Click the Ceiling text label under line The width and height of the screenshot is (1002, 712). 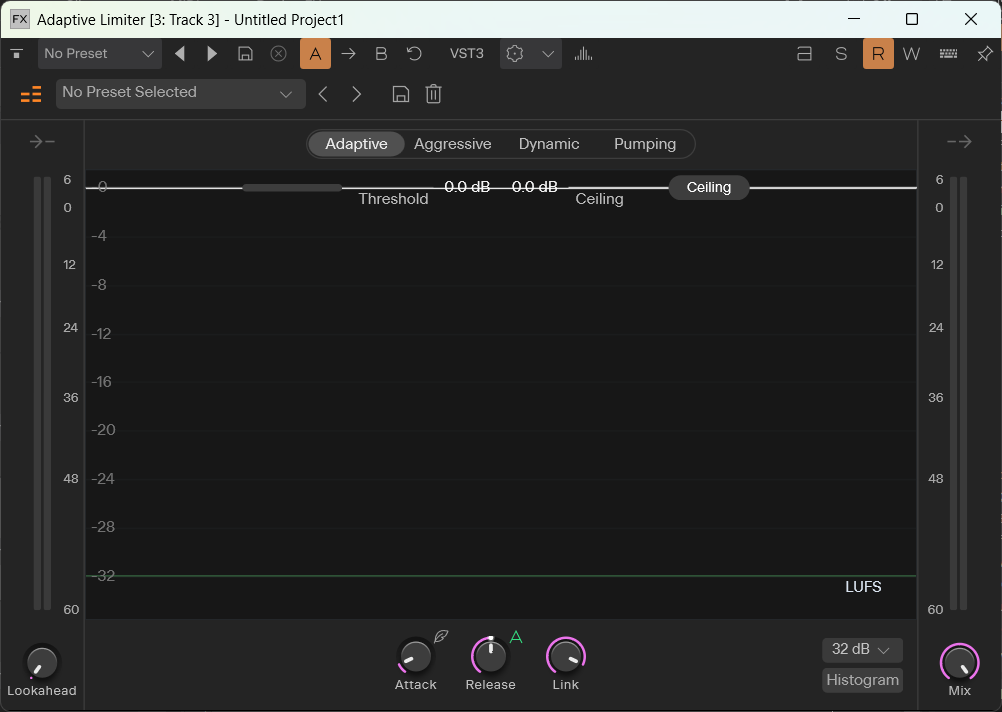point(599,199)
